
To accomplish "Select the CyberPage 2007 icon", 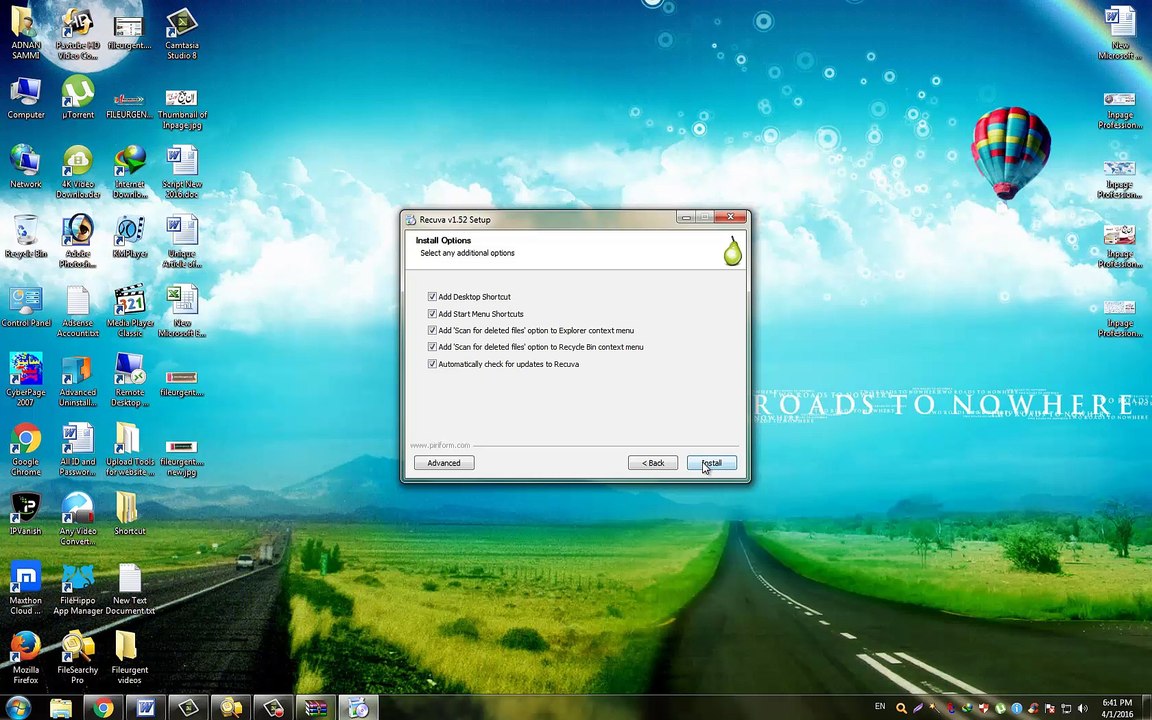I will pyautogui.click(x=26, y=379).
